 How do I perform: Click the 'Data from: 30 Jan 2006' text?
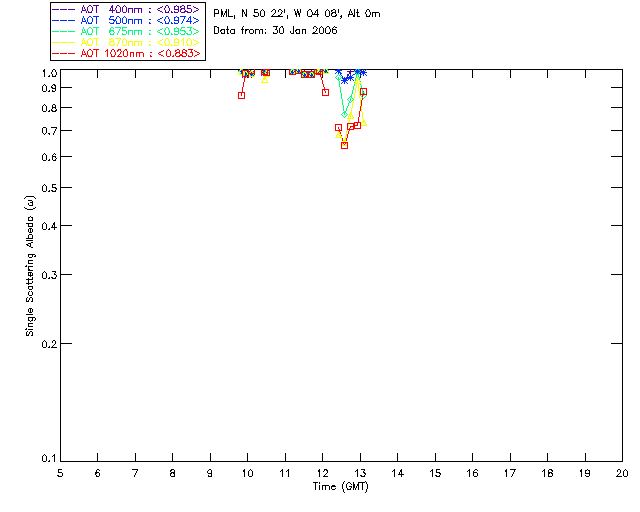[276, 30]
